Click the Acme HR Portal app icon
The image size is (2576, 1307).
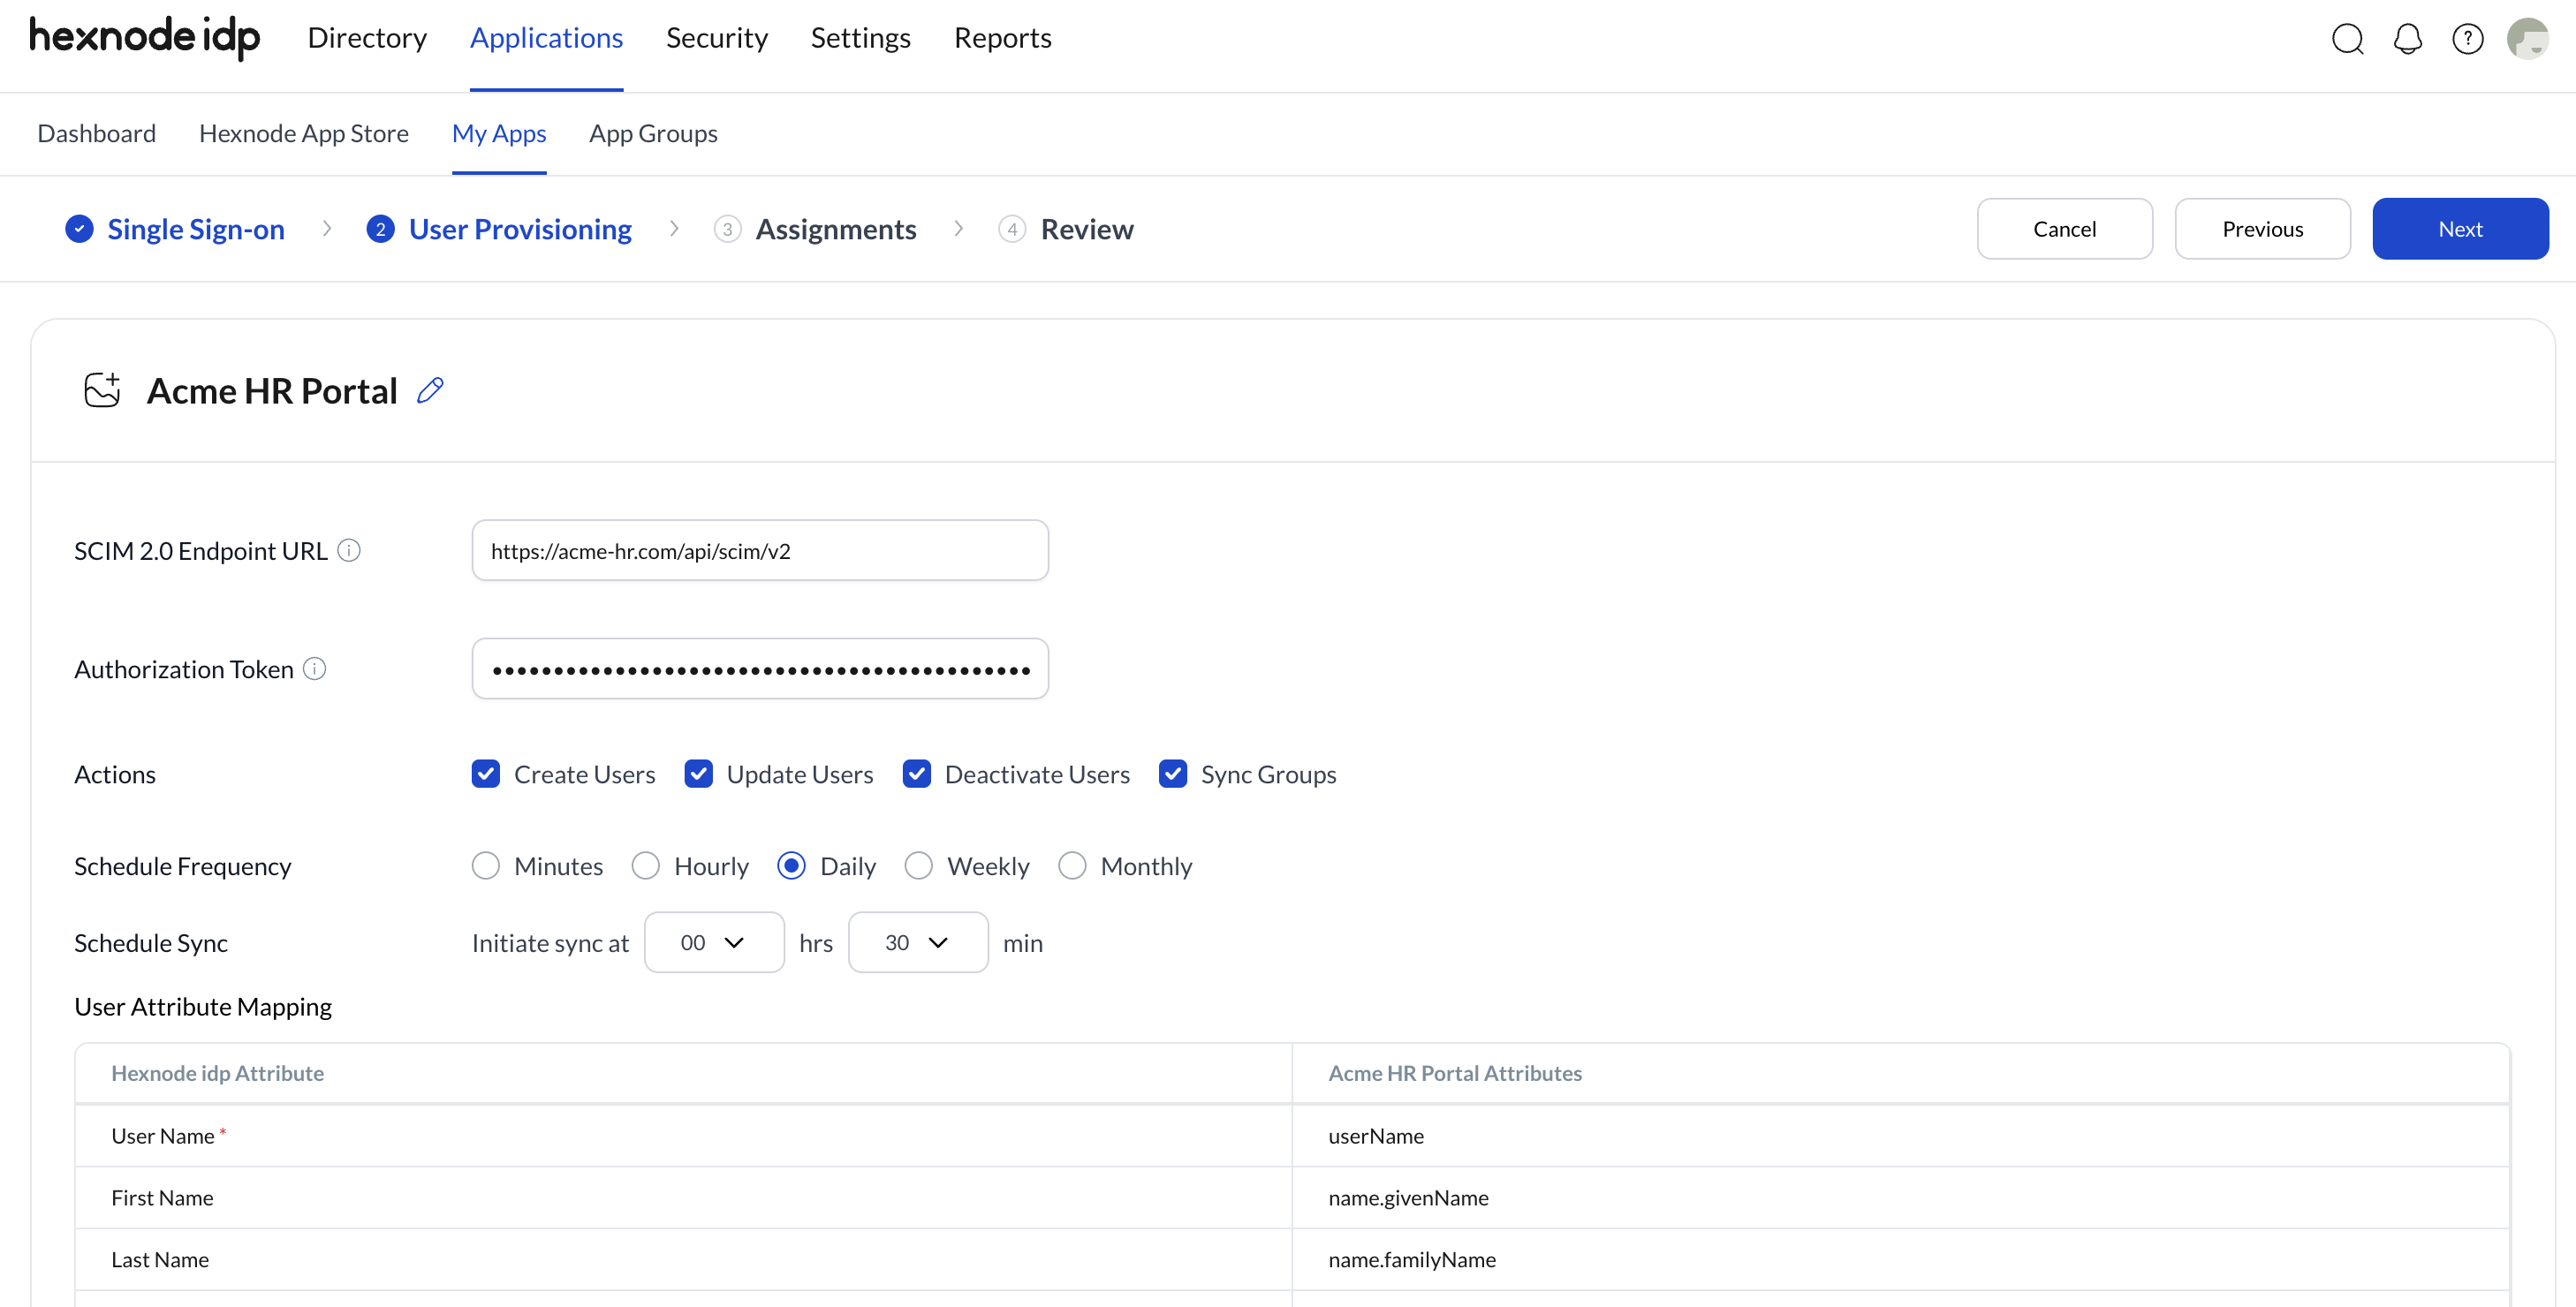[x=102, y=390]
